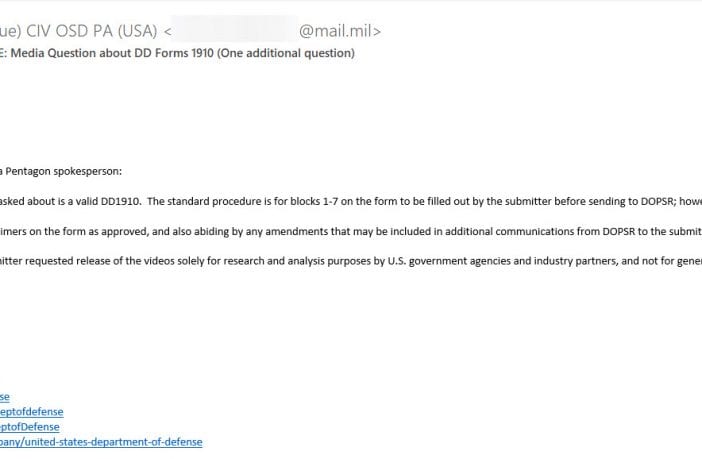
Task: Click "DOPSR" in the standard procedure sentence
Action: [x=656, y=202]
